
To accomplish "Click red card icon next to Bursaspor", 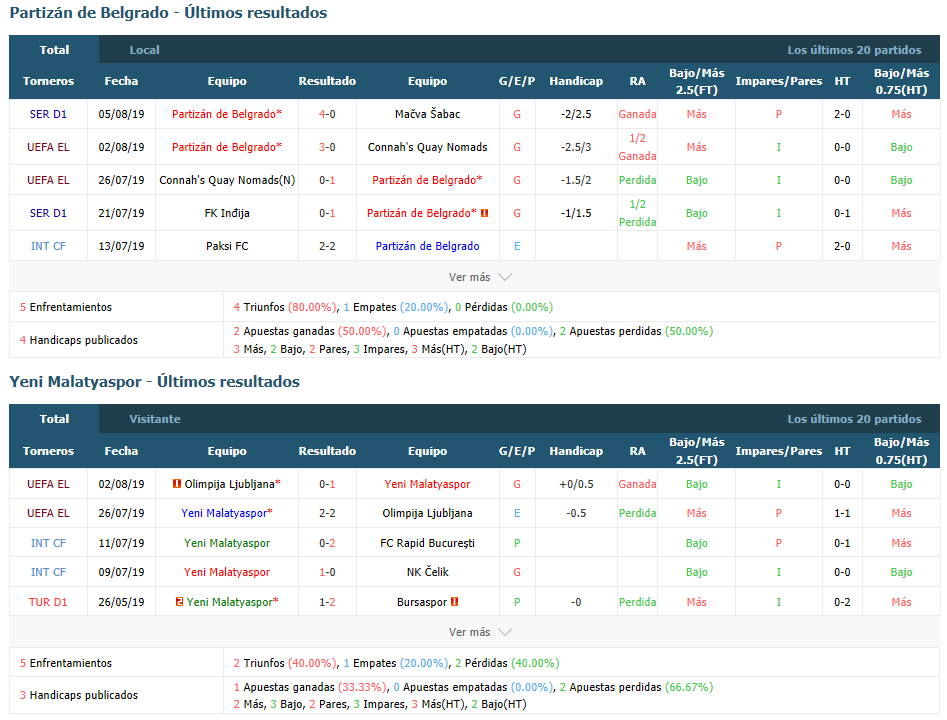I will coord(455,602).
